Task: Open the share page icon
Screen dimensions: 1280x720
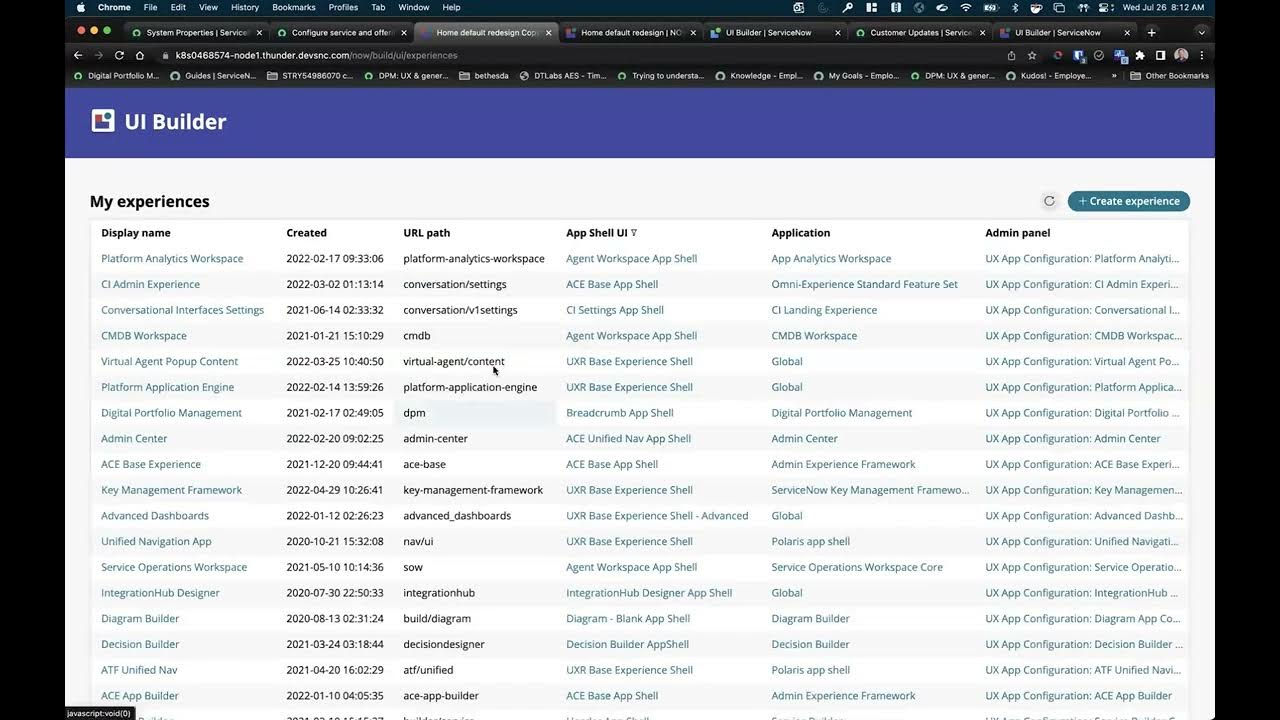Action: (1011, 55)
